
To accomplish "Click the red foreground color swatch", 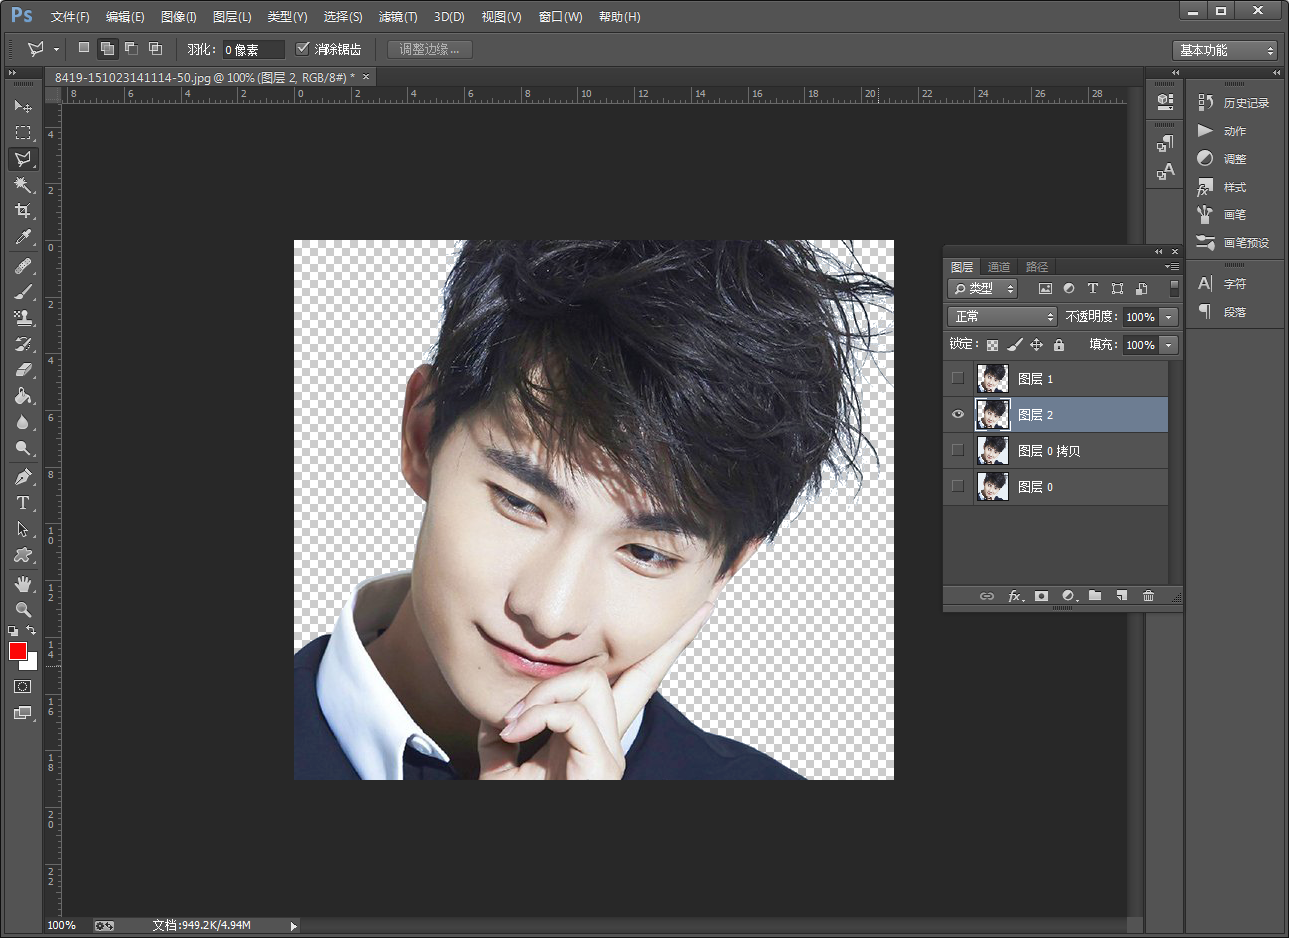I will click(18, 651).
